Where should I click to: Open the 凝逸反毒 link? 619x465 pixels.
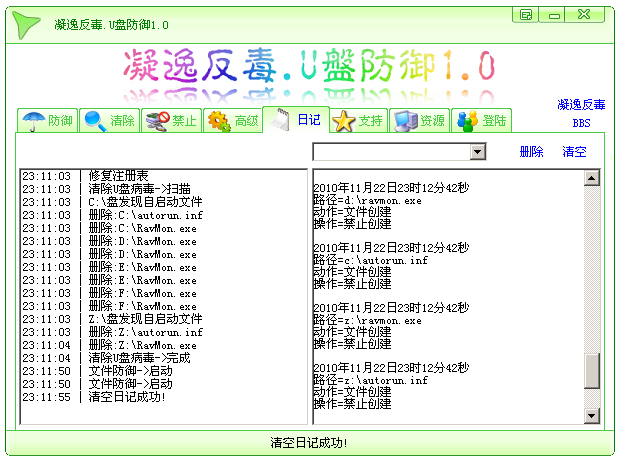[581, 105]
